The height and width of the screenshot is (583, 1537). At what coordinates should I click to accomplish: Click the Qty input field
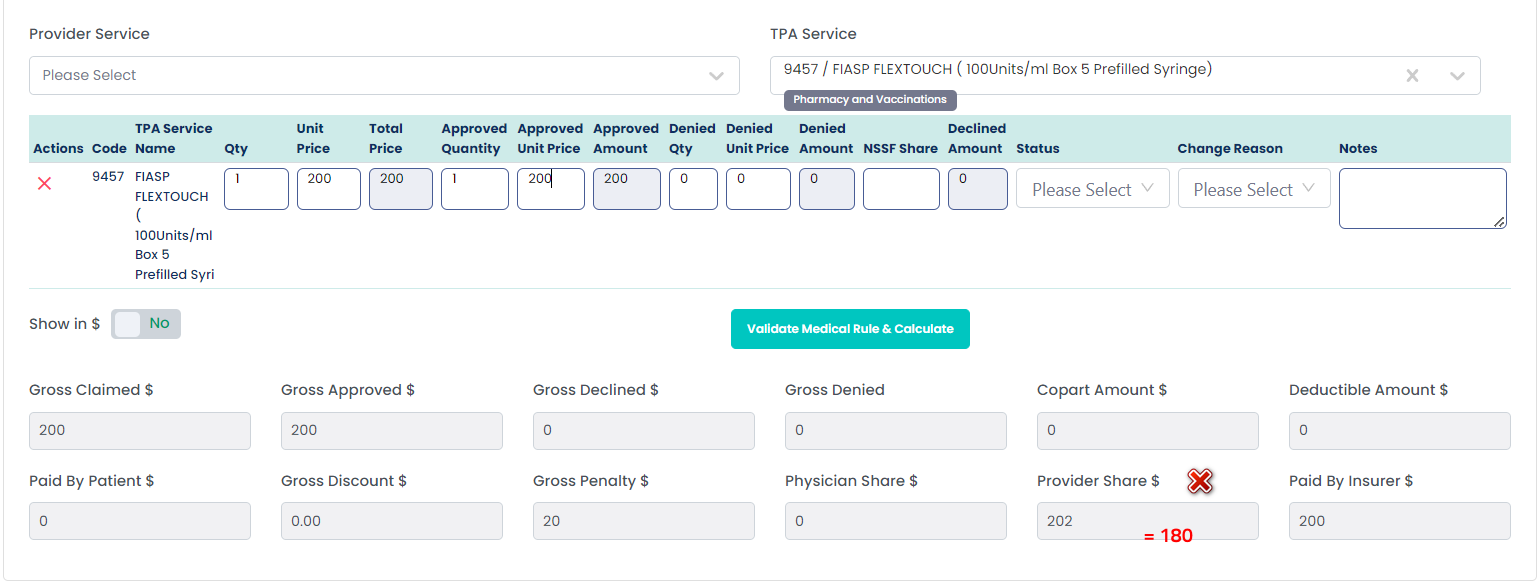pos(256,189)
